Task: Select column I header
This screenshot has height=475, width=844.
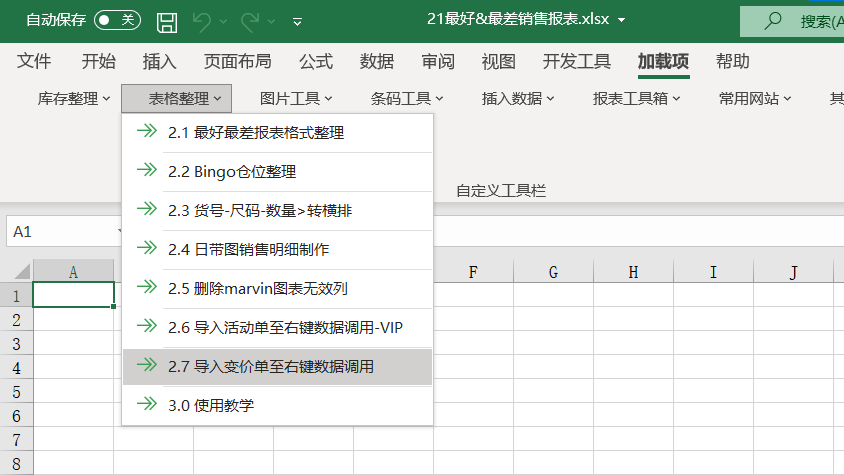Action: point(713,271)
